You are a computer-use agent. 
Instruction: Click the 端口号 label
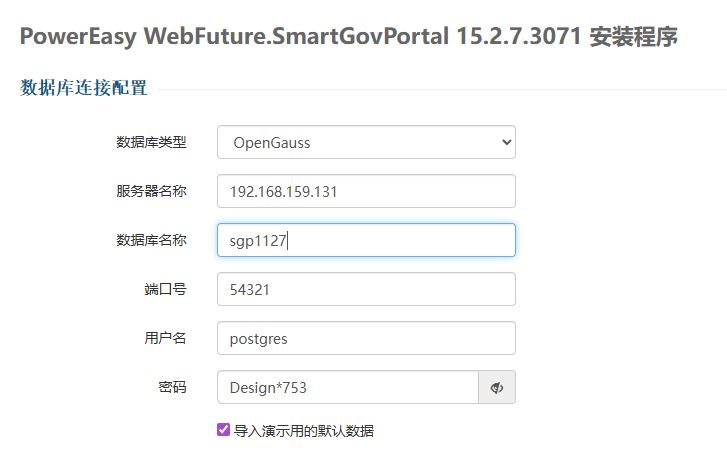165,289
